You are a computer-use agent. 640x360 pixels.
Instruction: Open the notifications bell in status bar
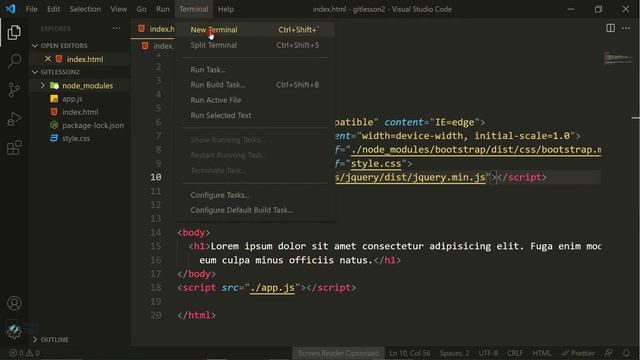(x=626, y=353)
